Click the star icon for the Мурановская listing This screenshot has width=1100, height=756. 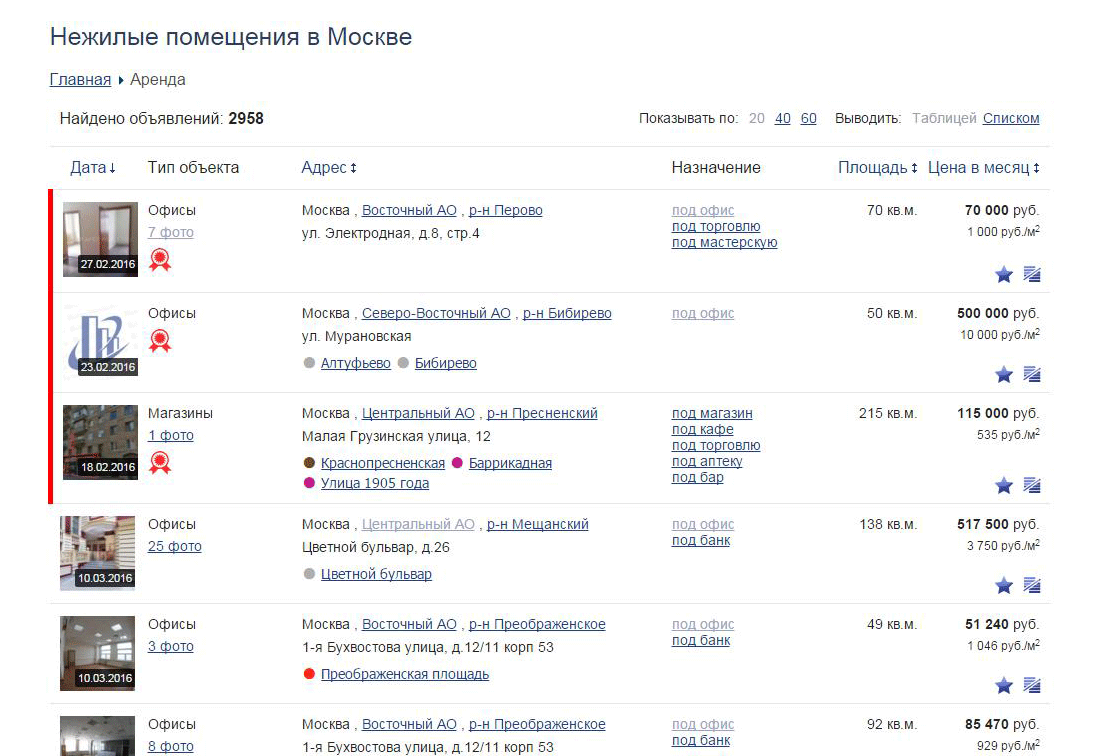point(1004,375)
